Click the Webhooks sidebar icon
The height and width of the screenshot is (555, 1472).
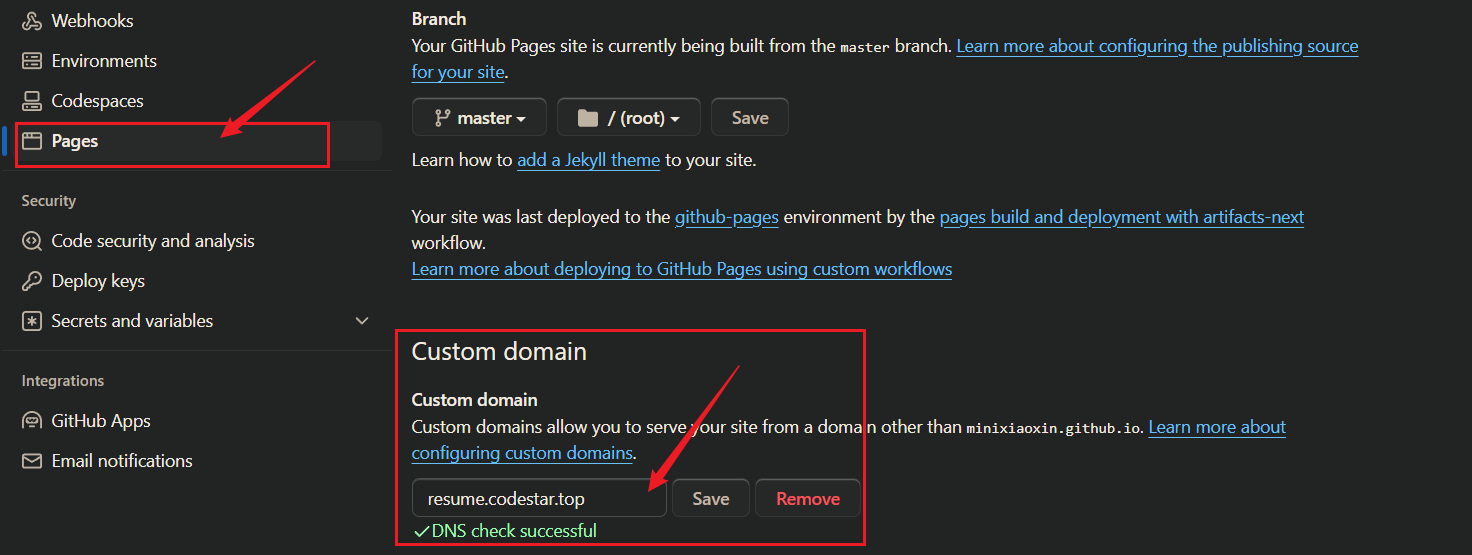click(32, 21)
